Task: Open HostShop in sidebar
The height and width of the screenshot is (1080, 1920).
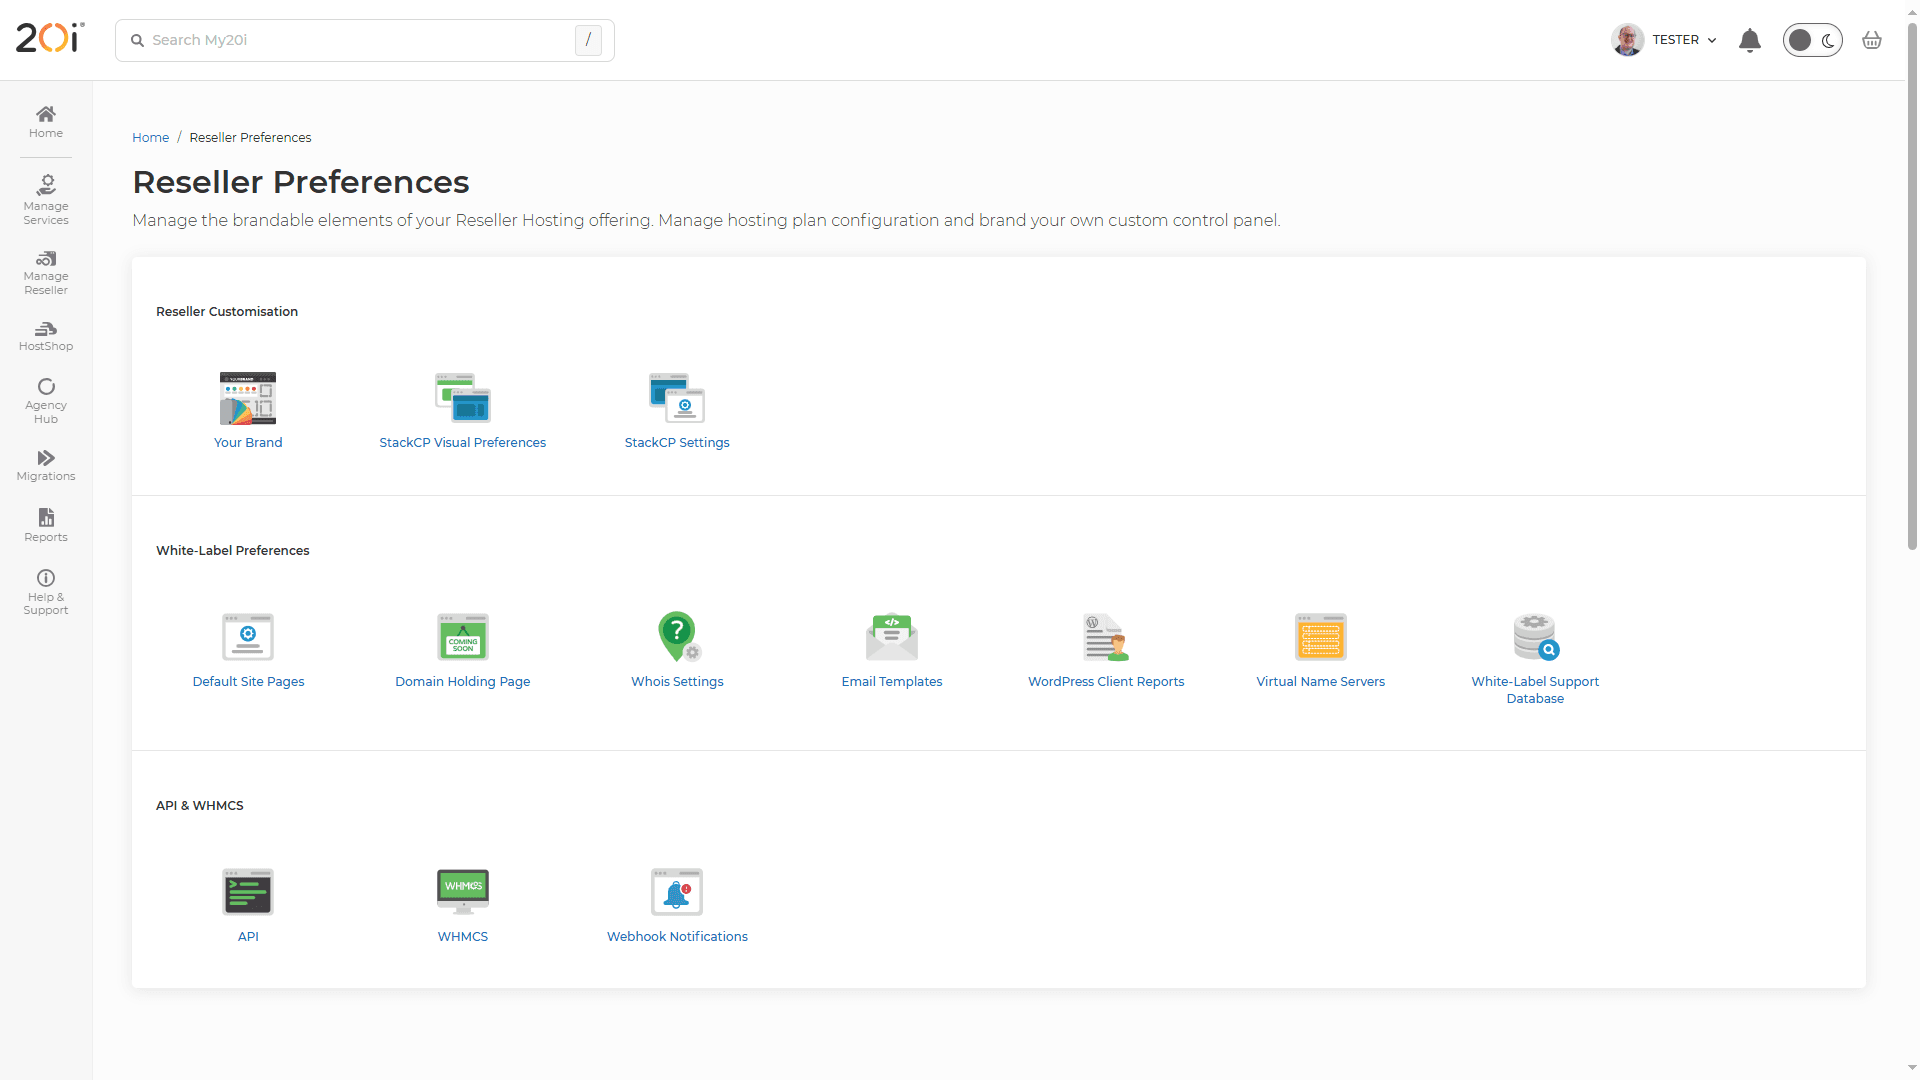Action: tap(46, 336)
